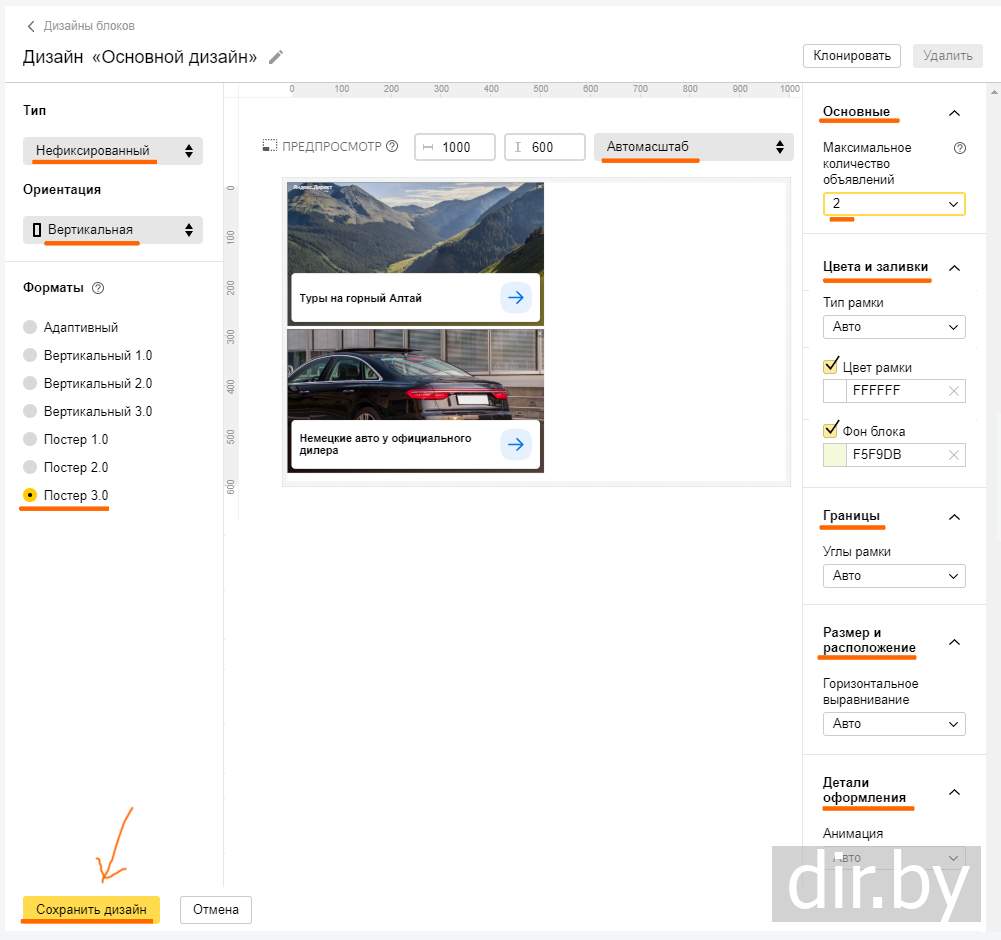
Task: Pick the Постер 1.0 format
Action: pos(30,440)
